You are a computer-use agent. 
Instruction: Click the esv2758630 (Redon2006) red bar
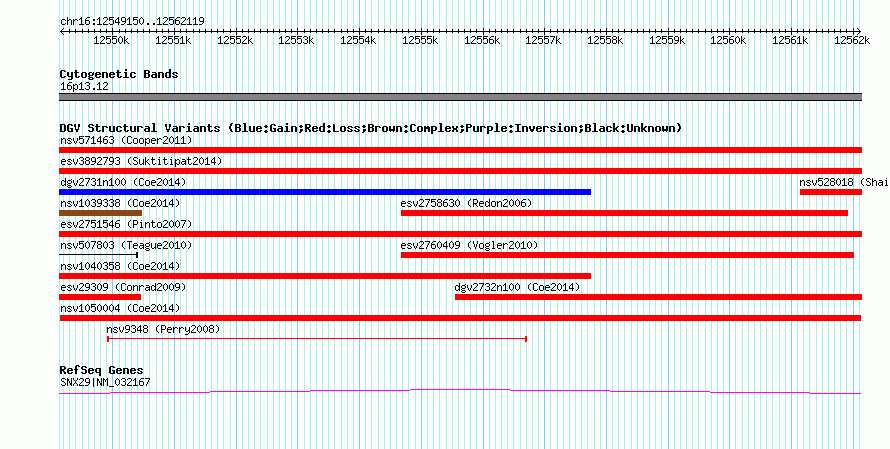624,213
